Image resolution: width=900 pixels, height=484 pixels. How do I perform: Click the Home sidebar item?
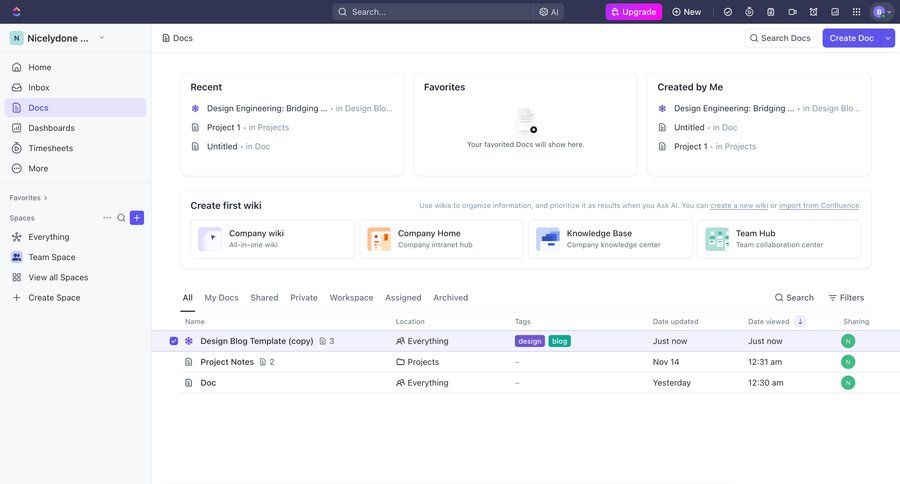pos(76,67)
